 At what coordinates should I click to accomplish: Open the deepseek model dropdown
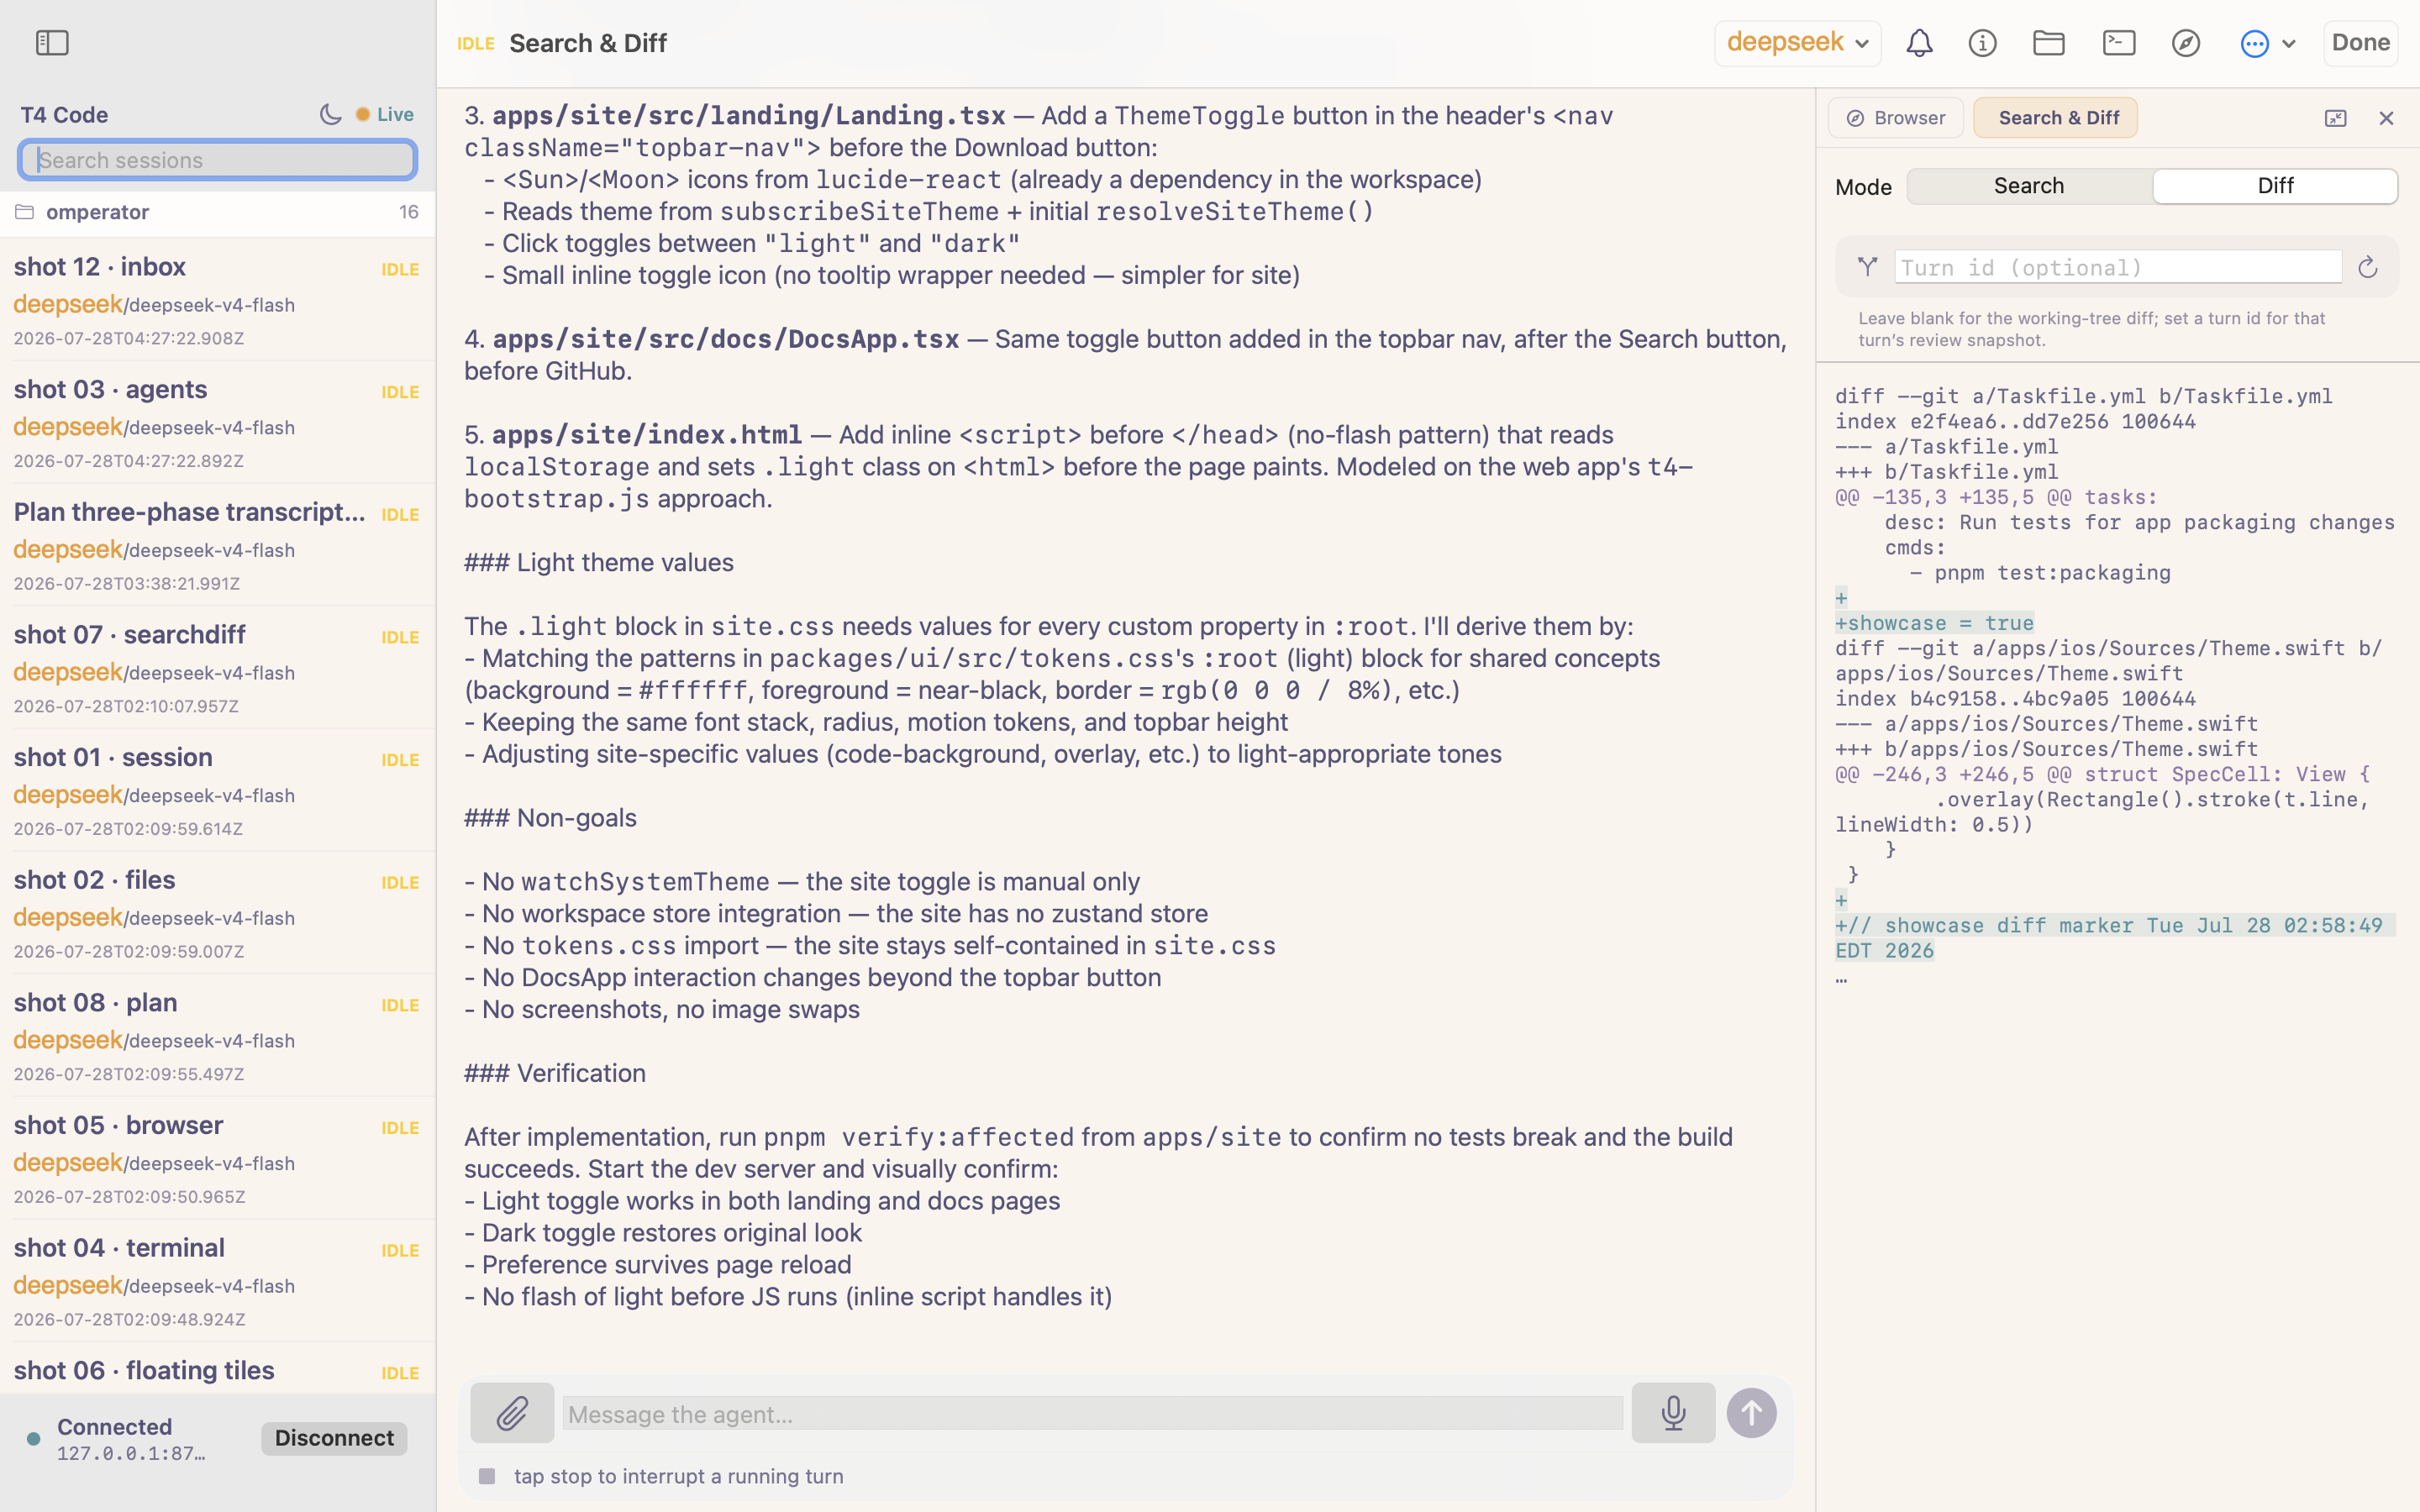1798,43
